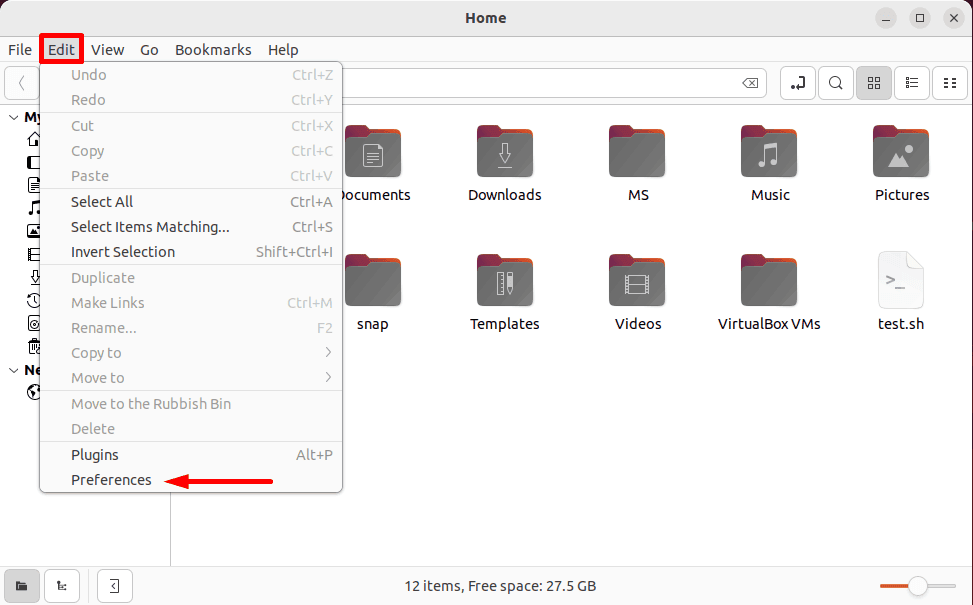Screen dimensions: 973x605
Task: Click the clear search text button
Action: pos(750,83)
